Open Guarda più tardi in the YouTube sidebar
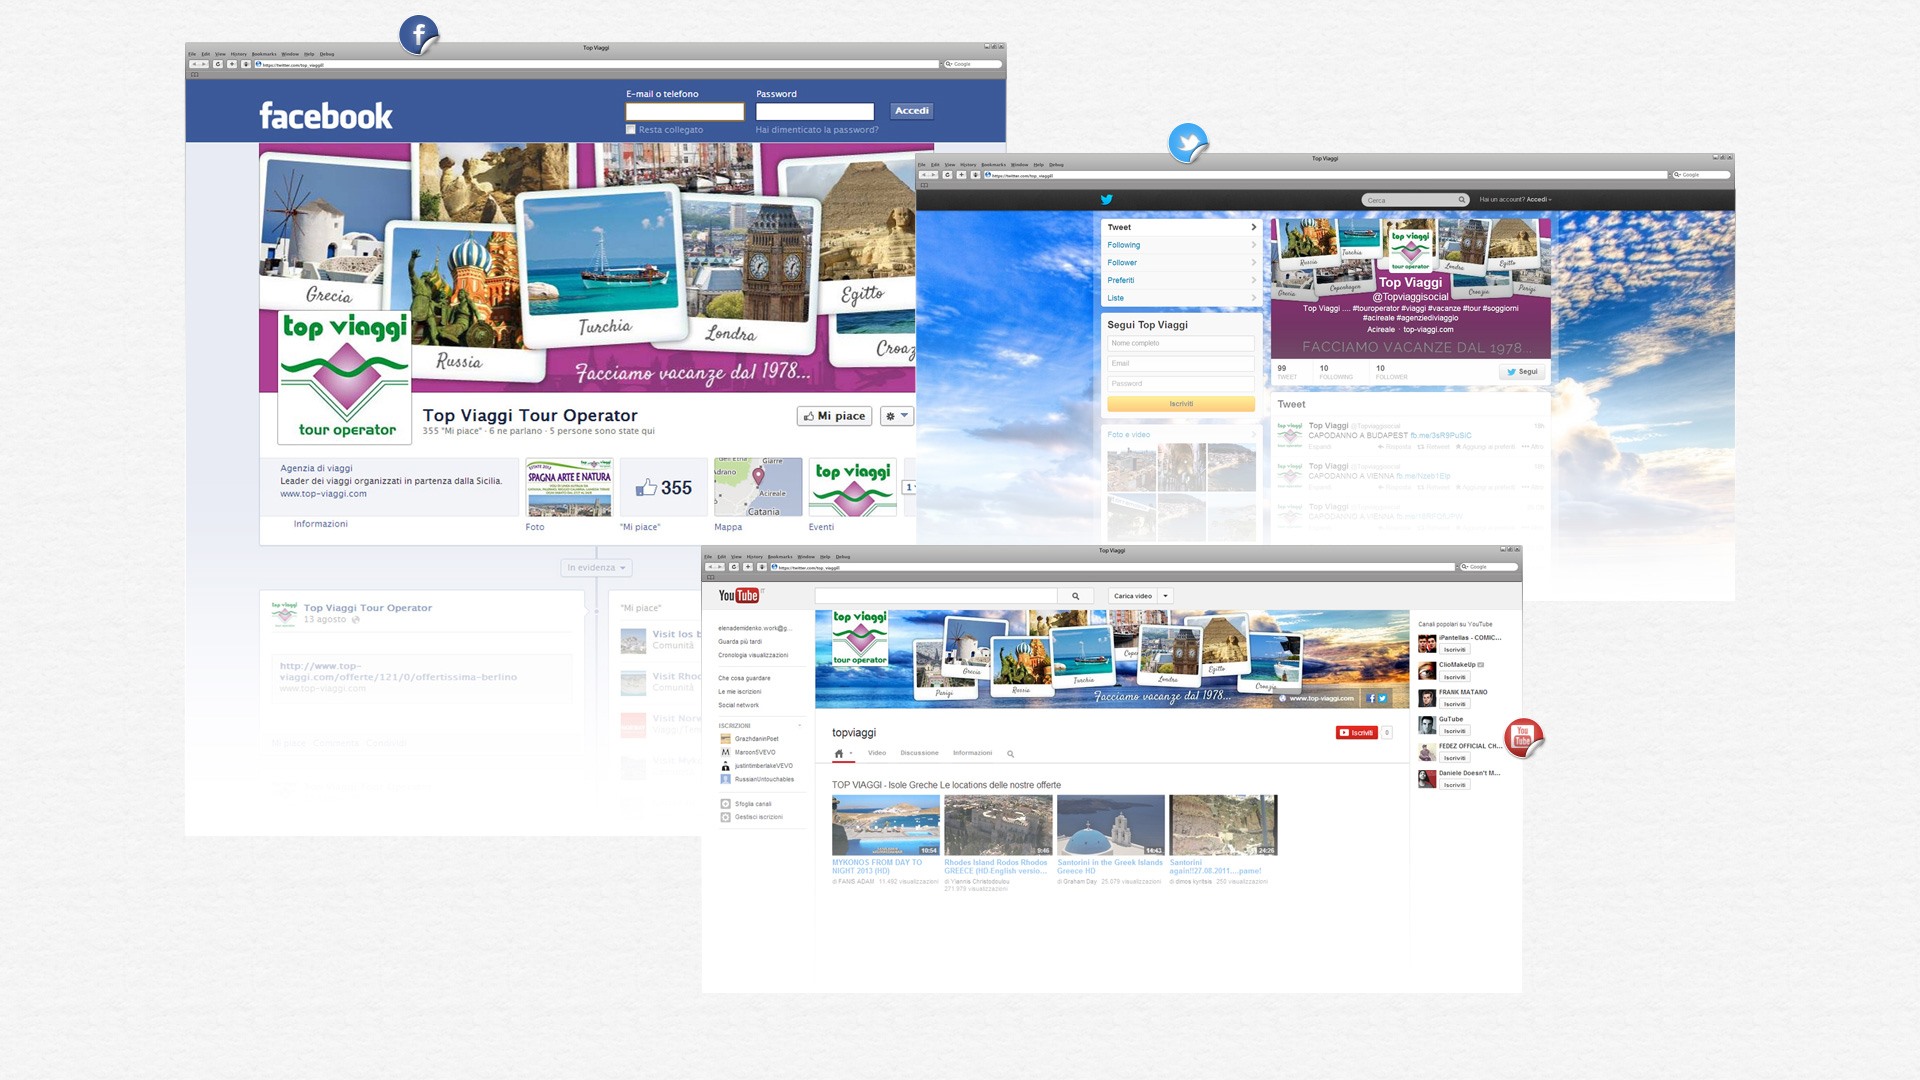The image size is (1920, 1080). (740, 642)
